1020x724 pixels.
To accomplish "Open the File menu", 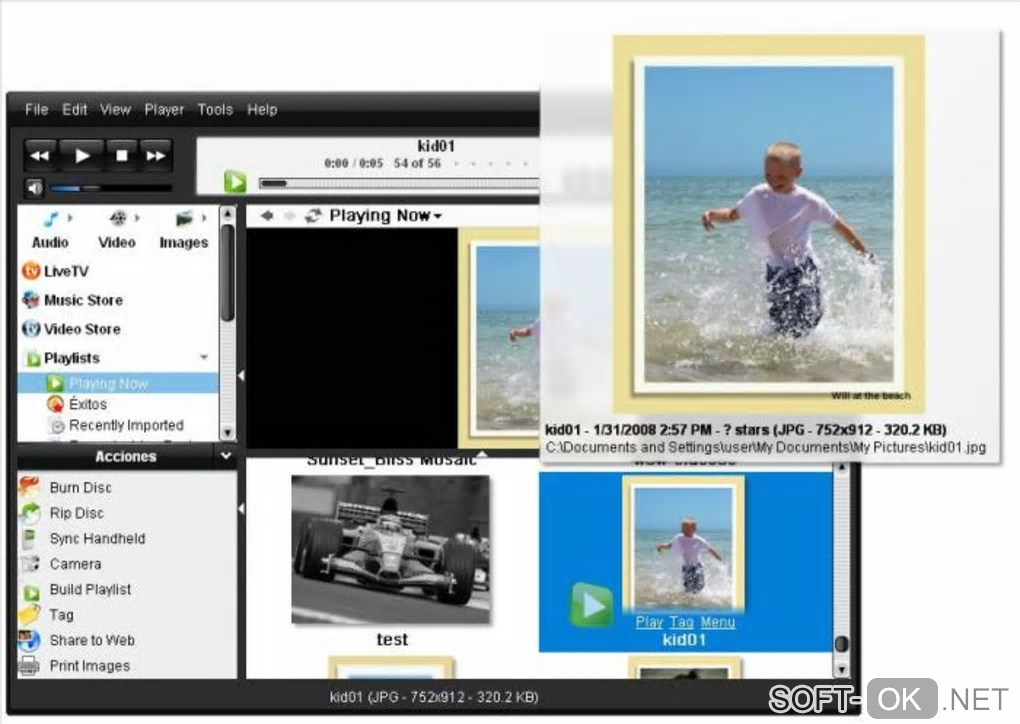I will [36, 109].
